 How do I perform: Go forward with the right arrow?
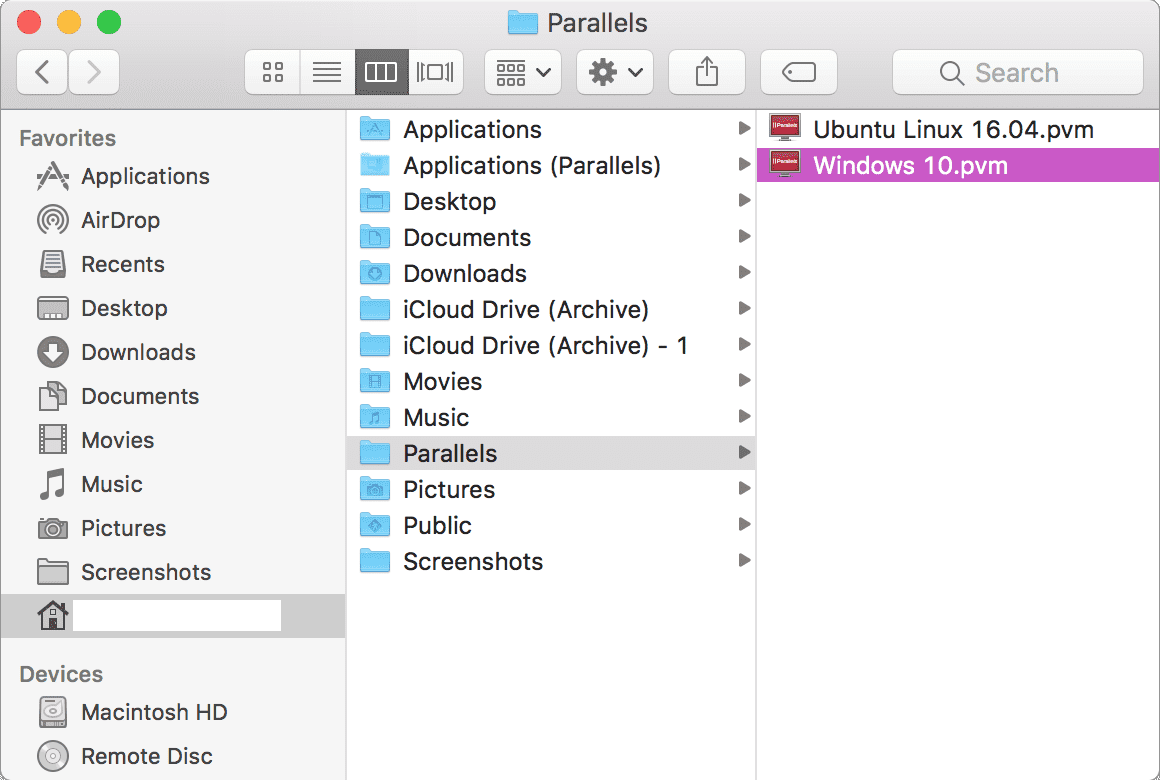[94, 72]
